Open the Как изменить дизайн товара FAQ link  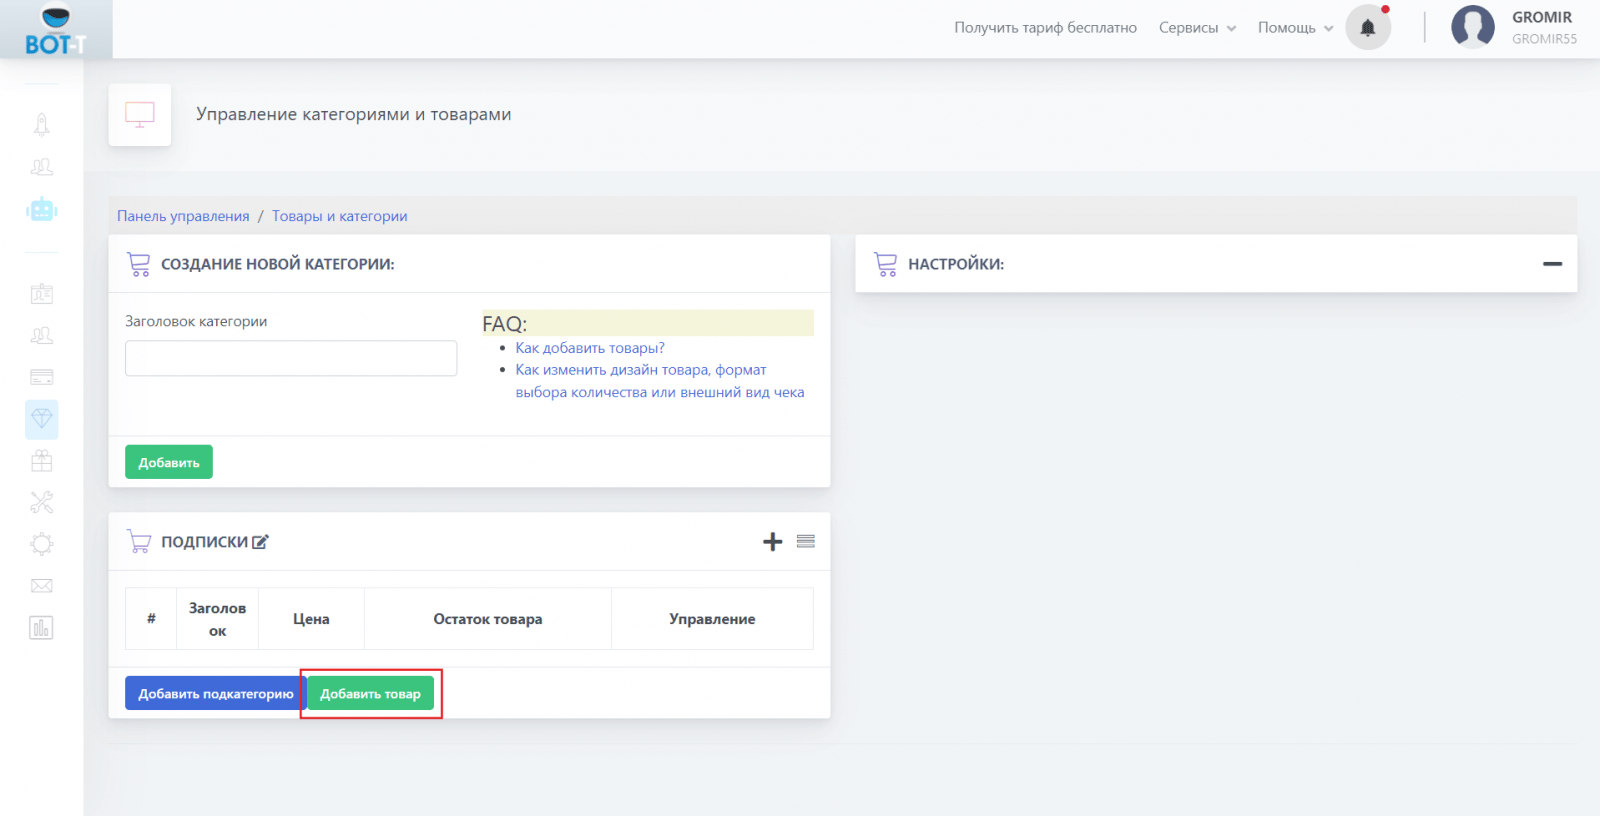coord(660,381)
